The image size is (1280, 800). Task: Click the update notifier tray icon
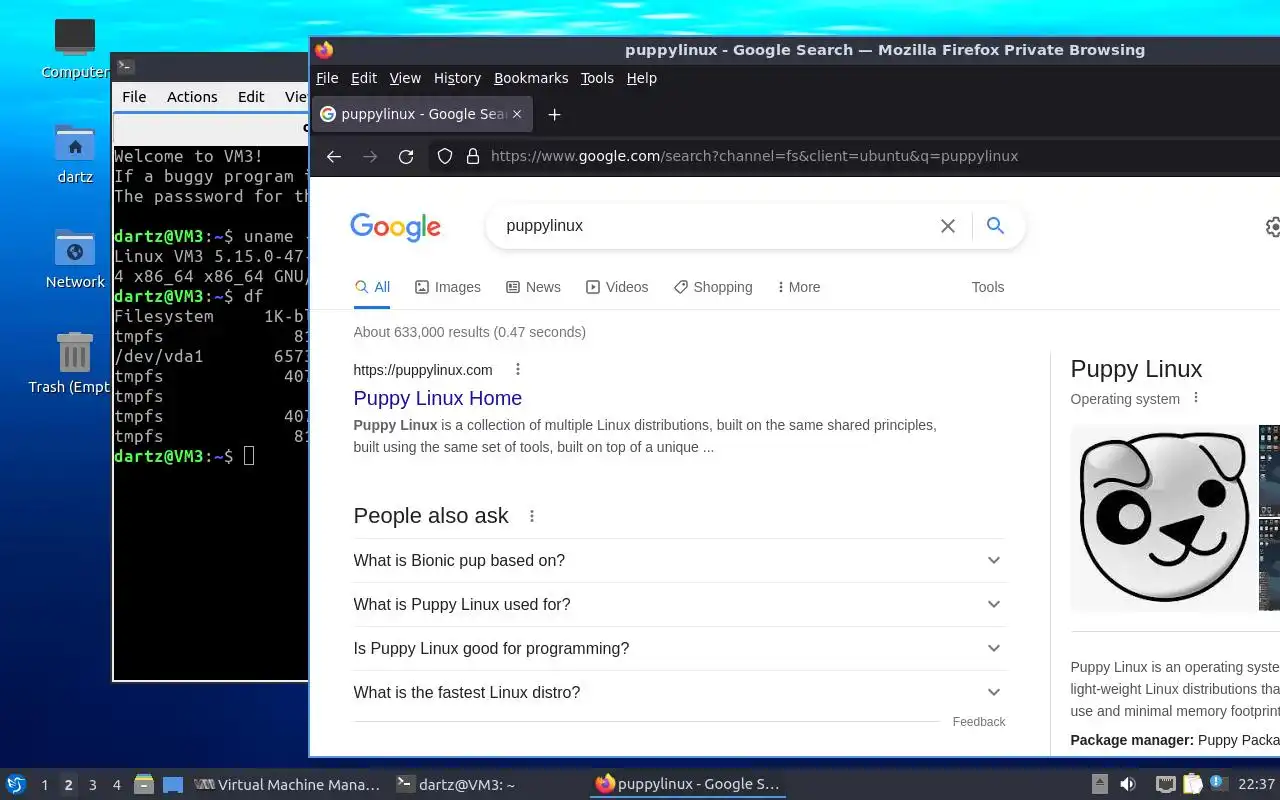[x=1218, y=783]
